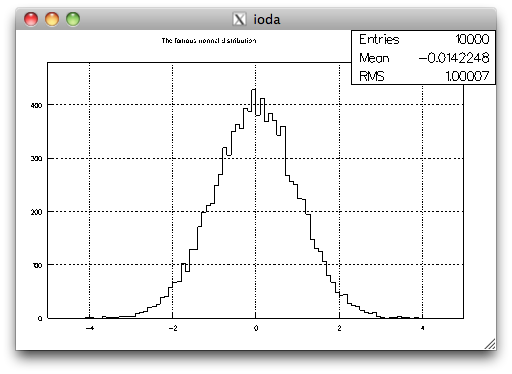Click the green zoom window button
512x374 pixels.
pyautogui.click(x=73, y=19)
